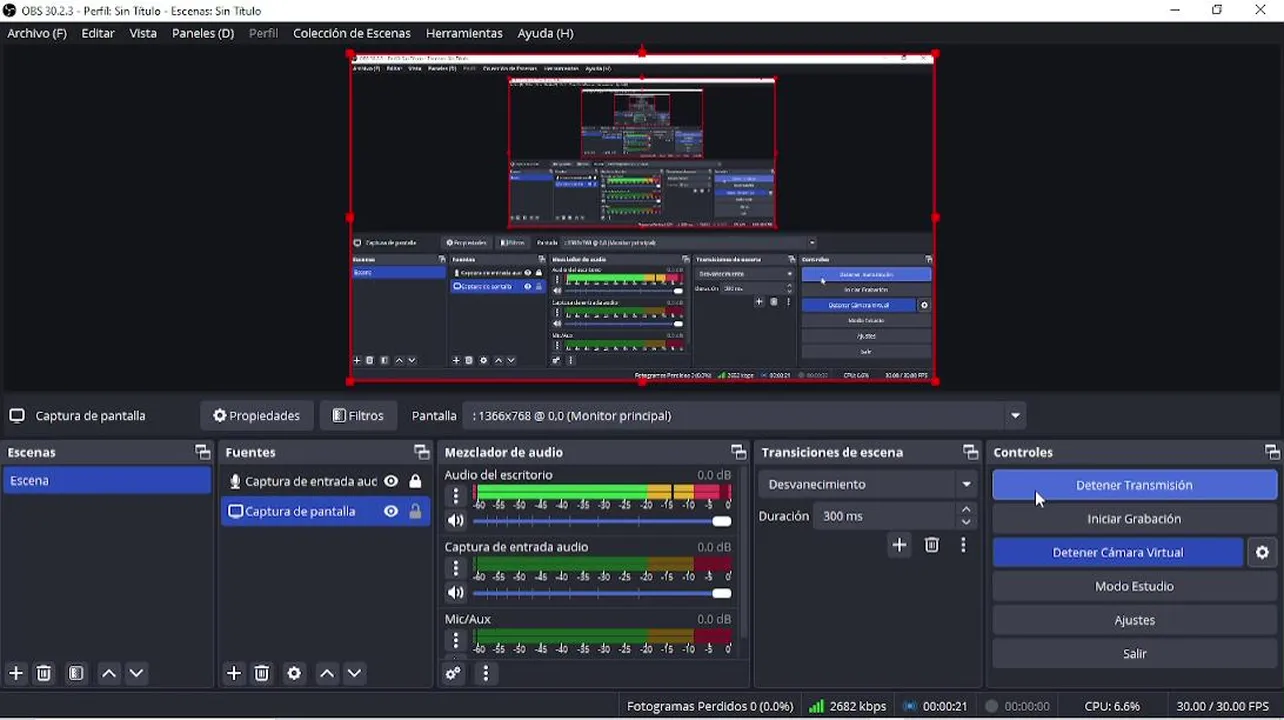Undock the Mezclador de audio panel
This screenshot has width=1284, height=720.
click(x=739, y=452)
